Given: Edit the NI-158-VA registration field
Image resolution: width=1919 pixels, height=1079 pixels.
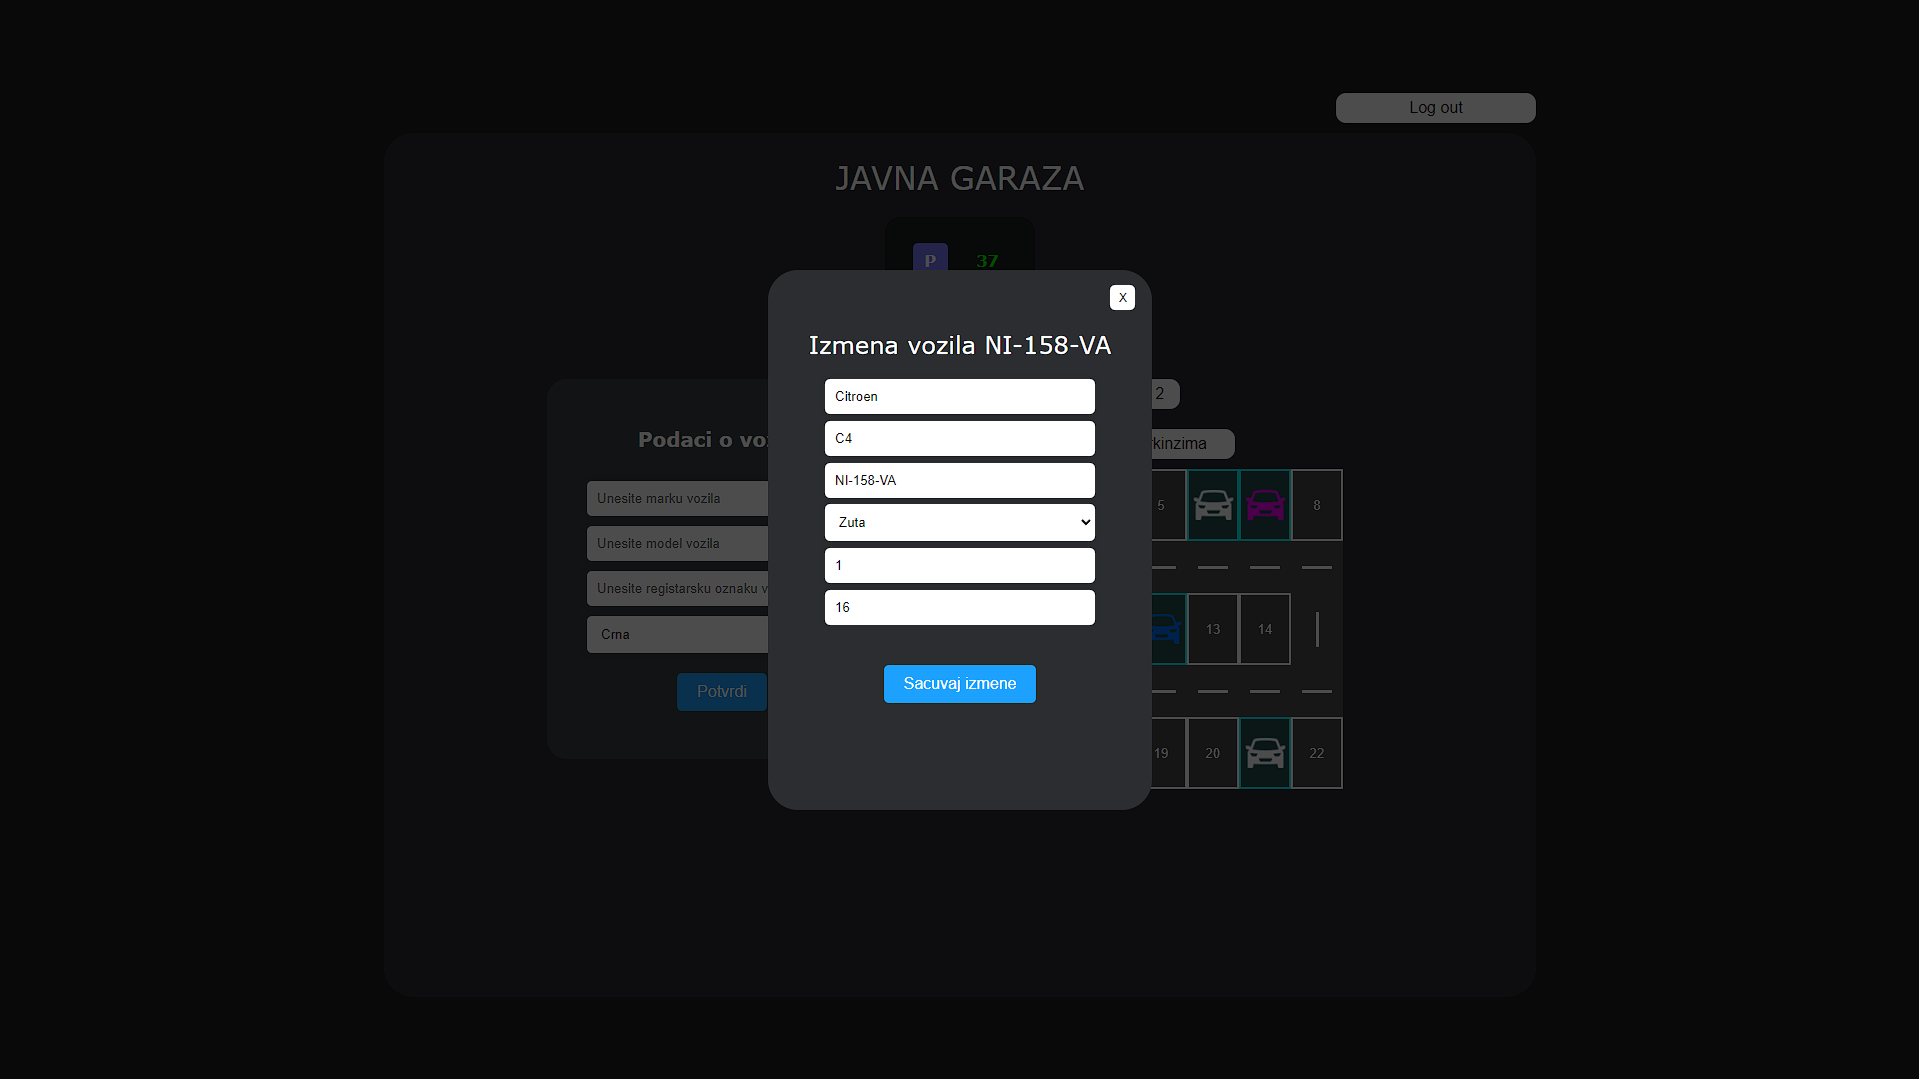Looking at the screenshot, I should coord(959,480).
